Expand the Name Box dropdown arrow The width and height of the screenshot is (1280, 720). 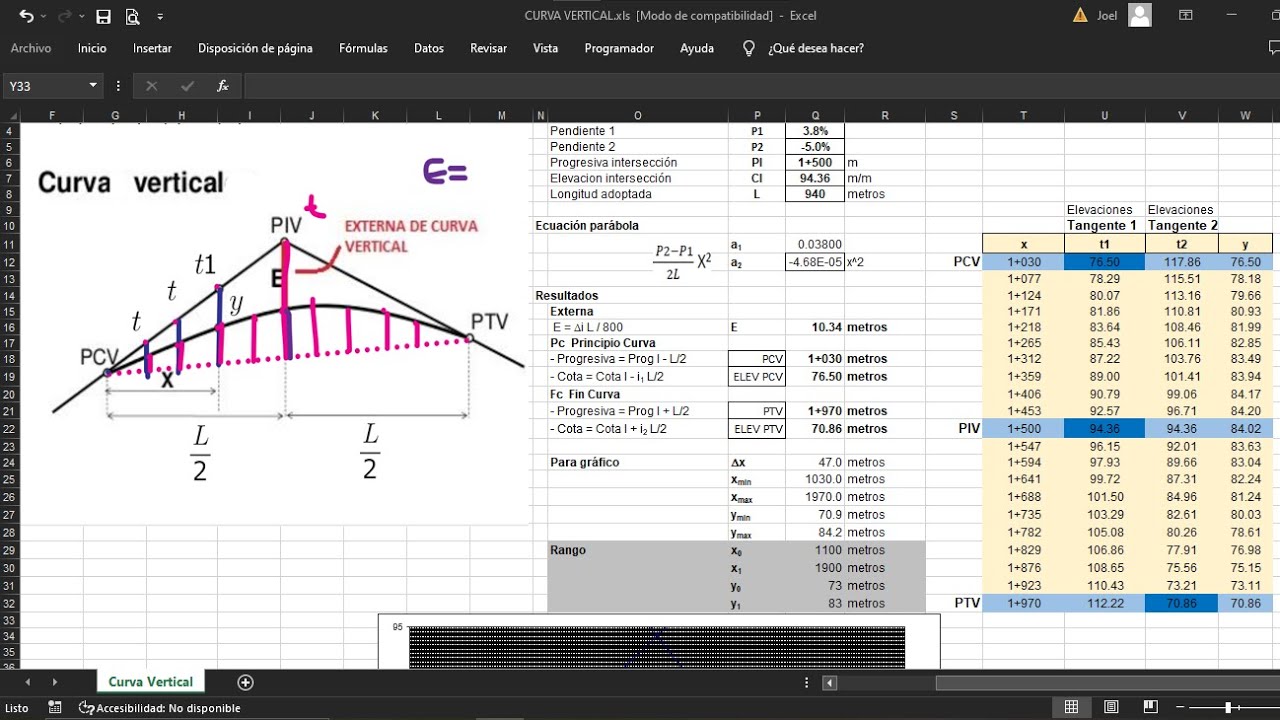click(93, 86)
